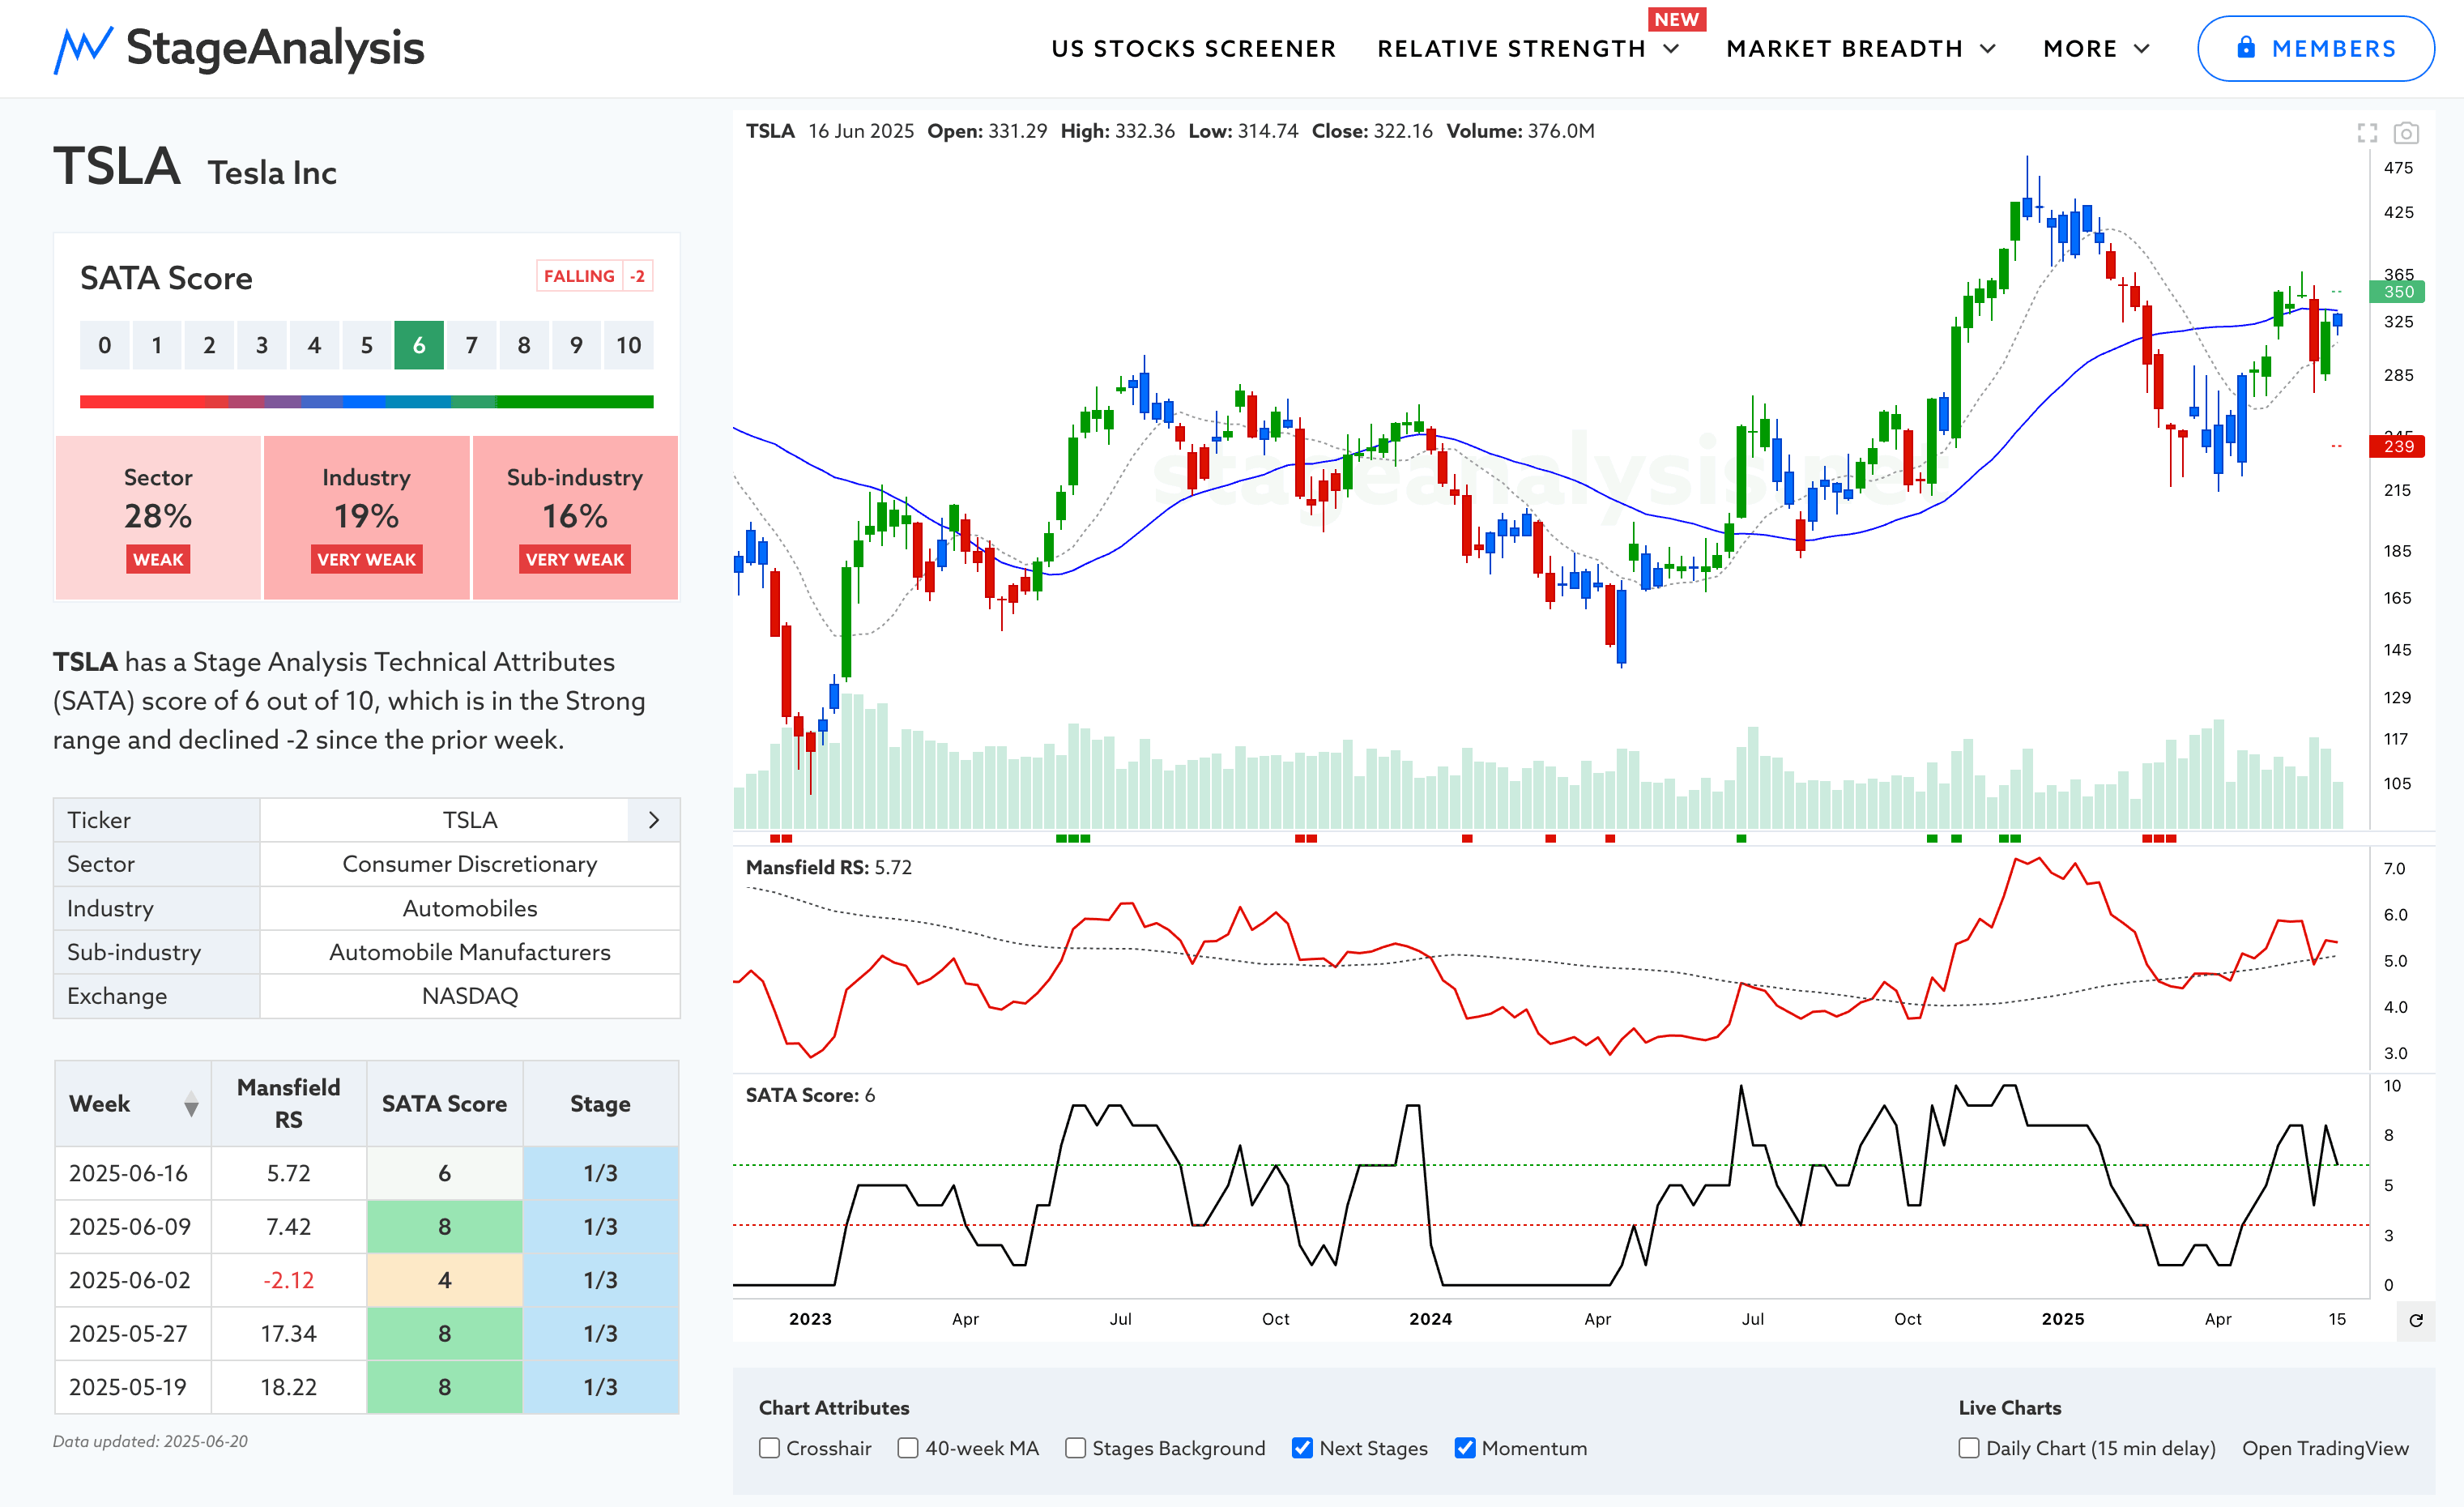
Task: Uncheck the Next Stages checkbox
Action: (x=1302, y=1448)
